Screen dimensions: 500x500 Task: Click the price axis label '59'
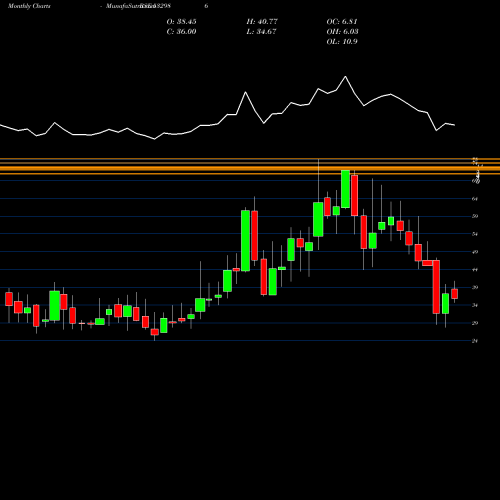(x=475, y=216)
